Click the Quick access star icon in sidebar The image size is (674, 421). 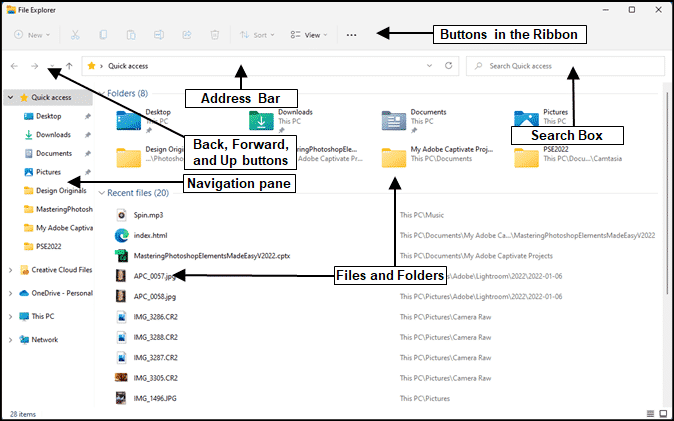(x=24, y=98)
